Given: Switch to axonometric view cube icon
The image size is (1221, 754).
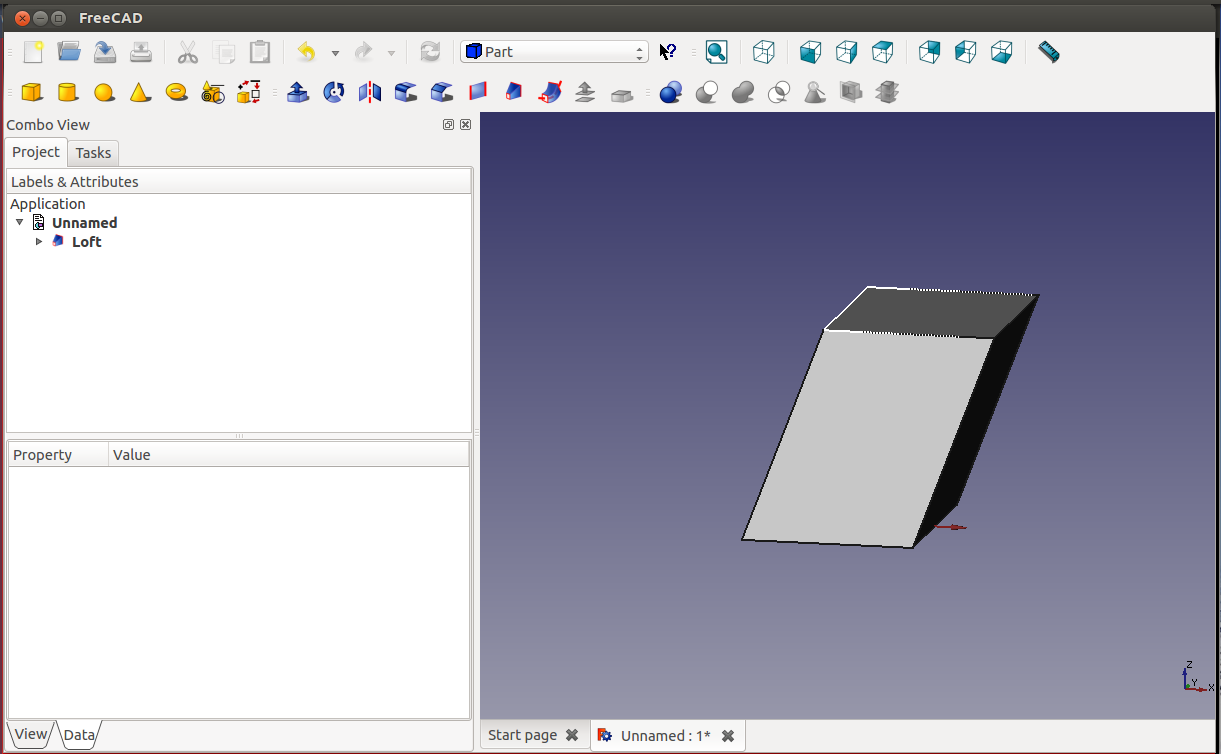Looking at the screenshot, I should tap(763, 52).
